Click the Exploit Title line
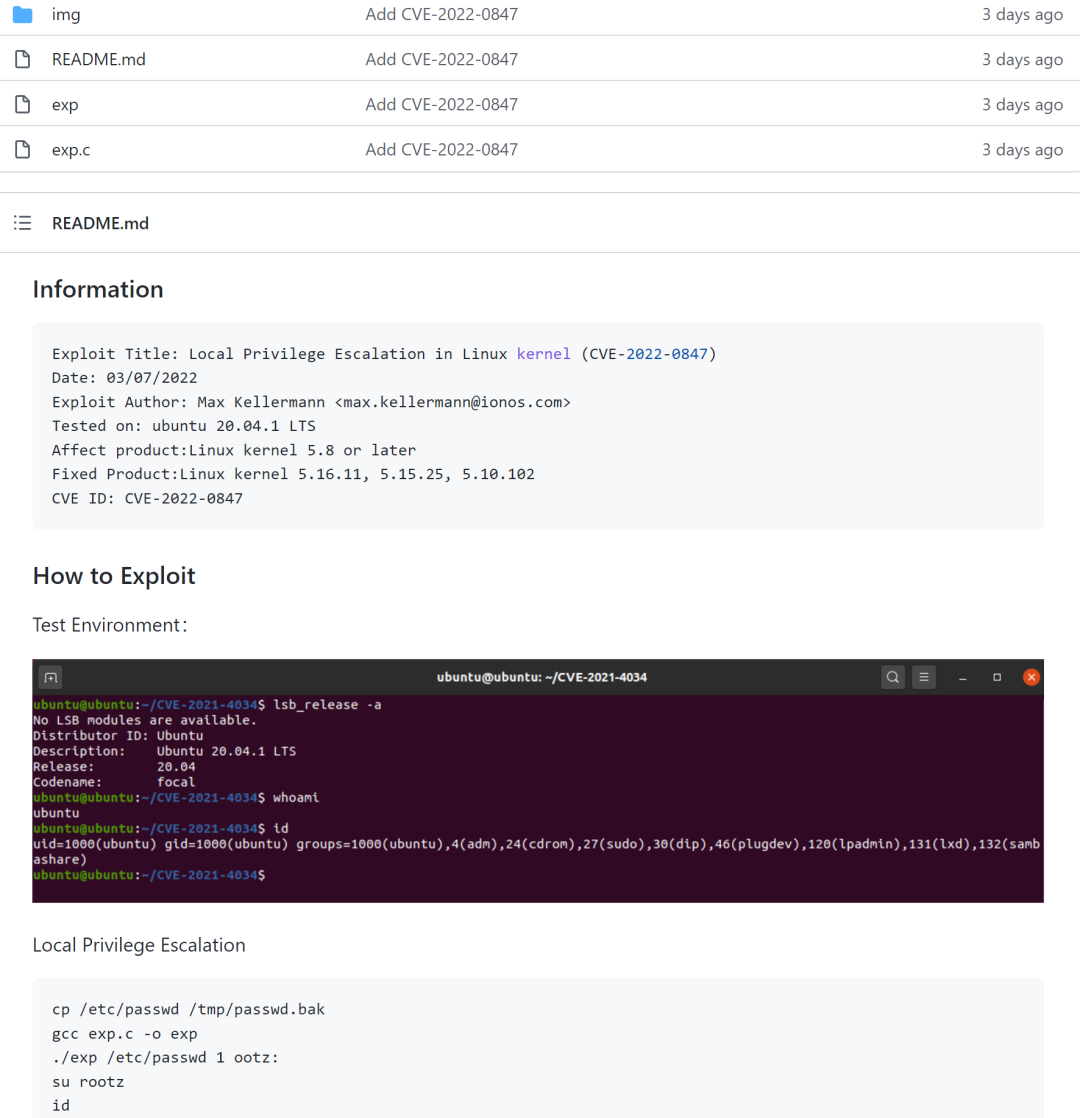This screenshot has height=1118, width=1080. coord(384,354)
